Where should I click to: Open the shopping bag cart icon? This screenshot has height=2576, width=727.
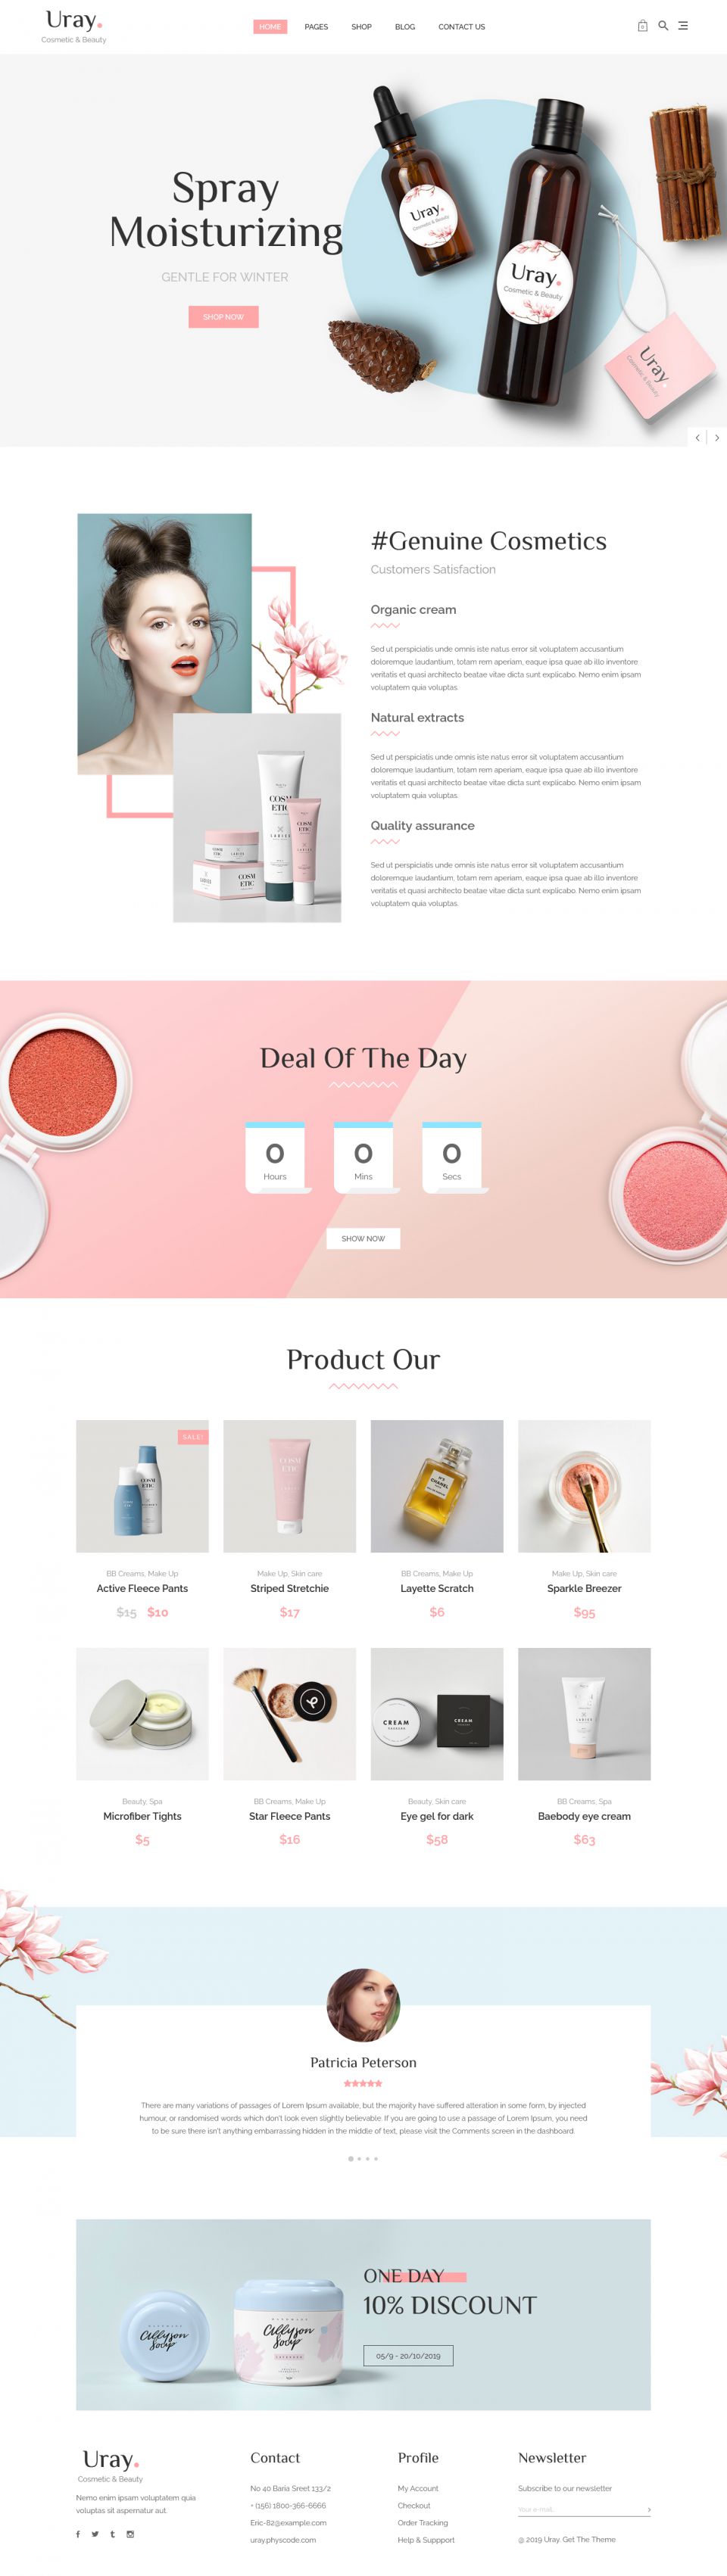642,26
